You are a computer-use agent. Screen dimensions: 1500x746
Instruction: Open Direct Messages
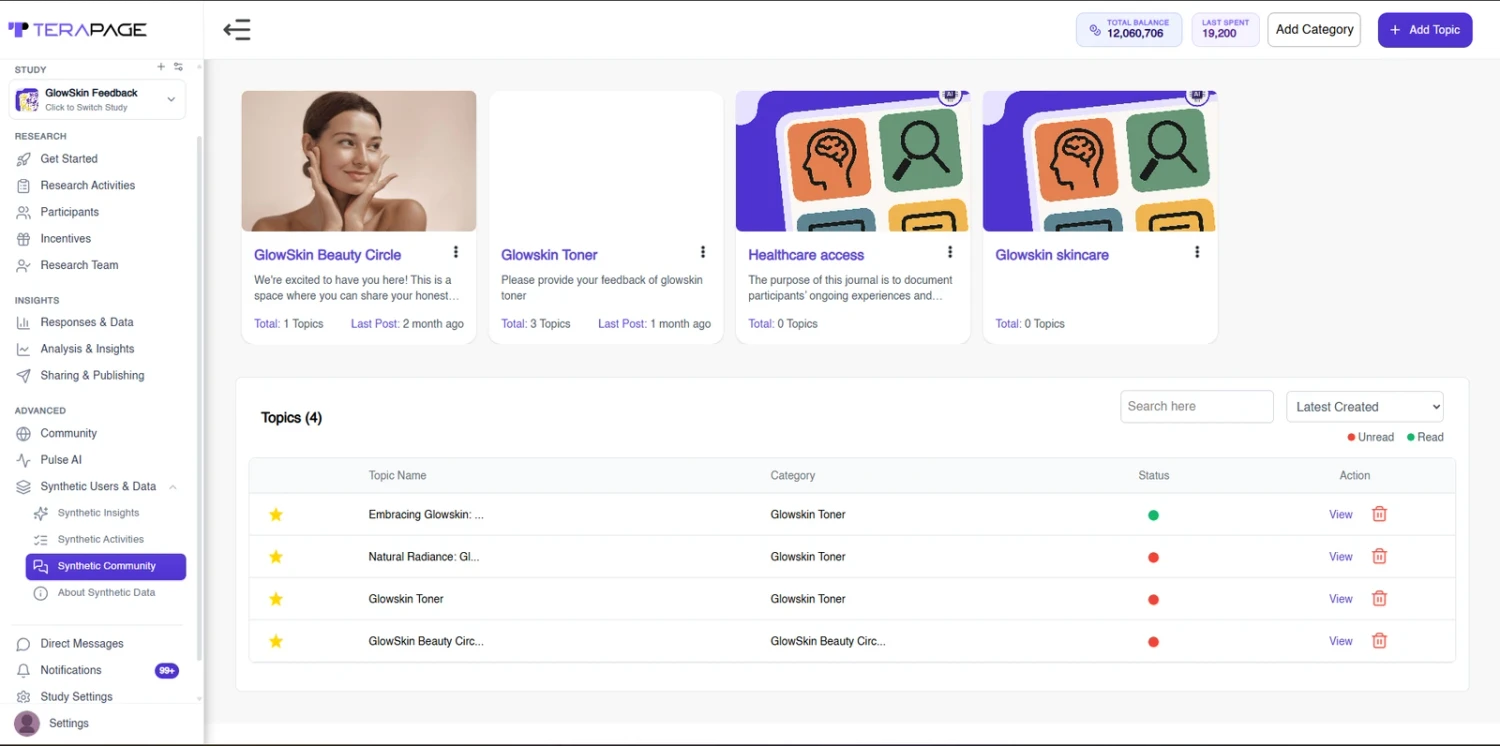point(82,644)
